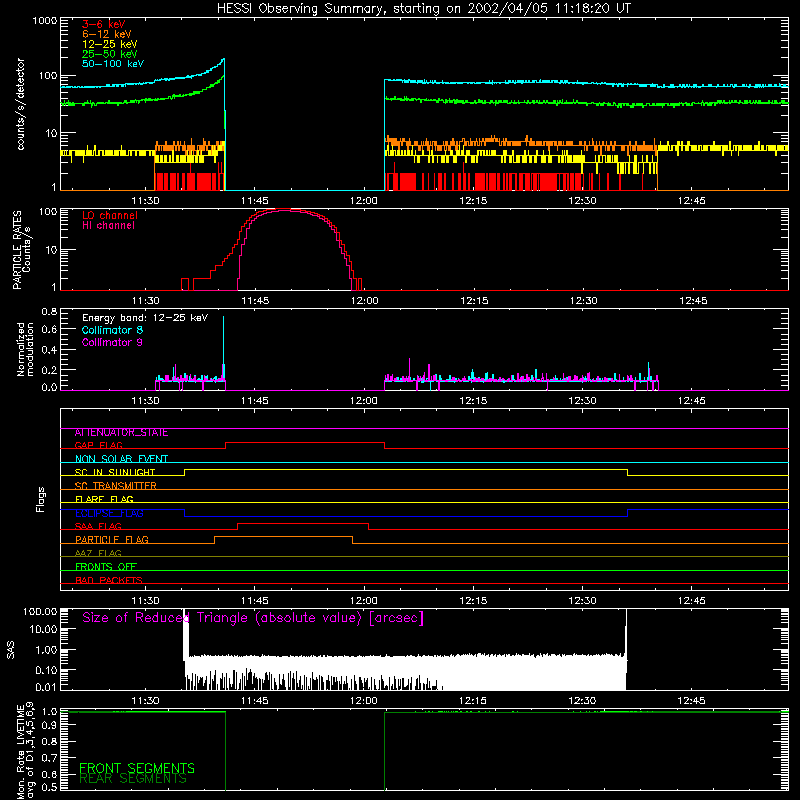Click the 10.00 tick on SAS axis

(43, 630)
